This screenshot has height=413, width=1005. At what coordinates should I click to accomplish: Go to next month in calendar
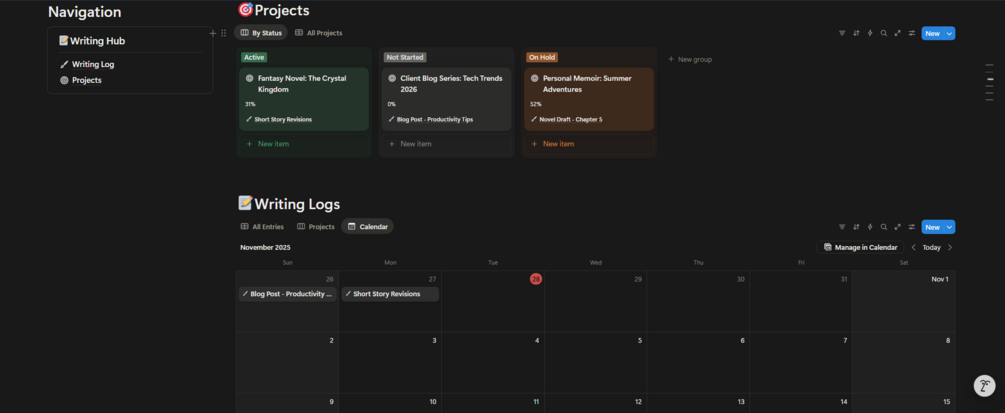(950, 247)
